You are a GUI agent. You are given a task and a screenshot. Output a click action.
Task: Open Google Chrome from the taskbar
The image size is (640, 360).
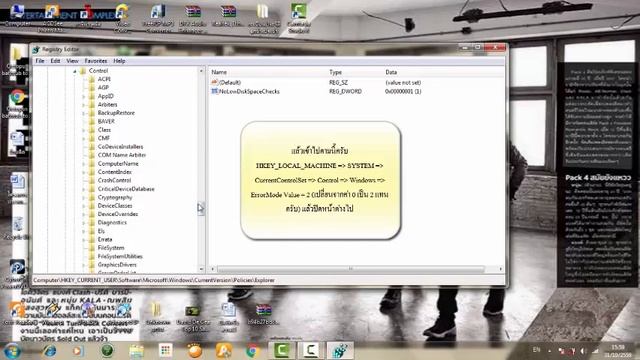(x=253, y=351)
